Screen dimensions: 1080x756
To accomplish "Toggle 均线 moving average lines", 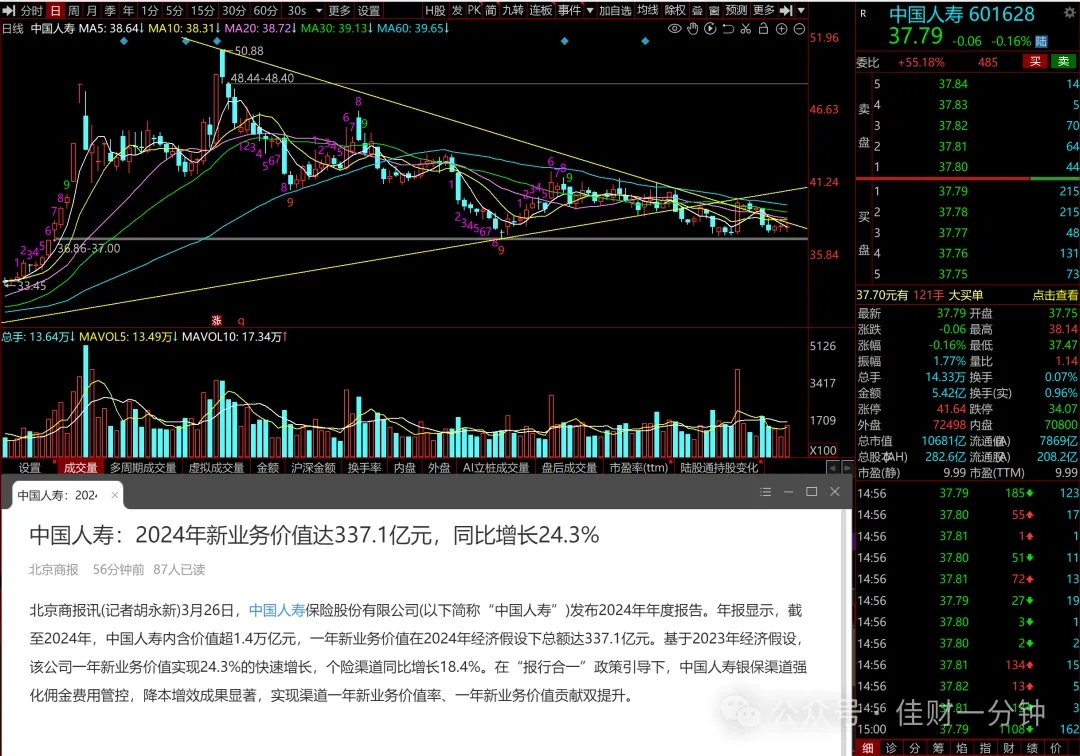I will tap(648, 10).
